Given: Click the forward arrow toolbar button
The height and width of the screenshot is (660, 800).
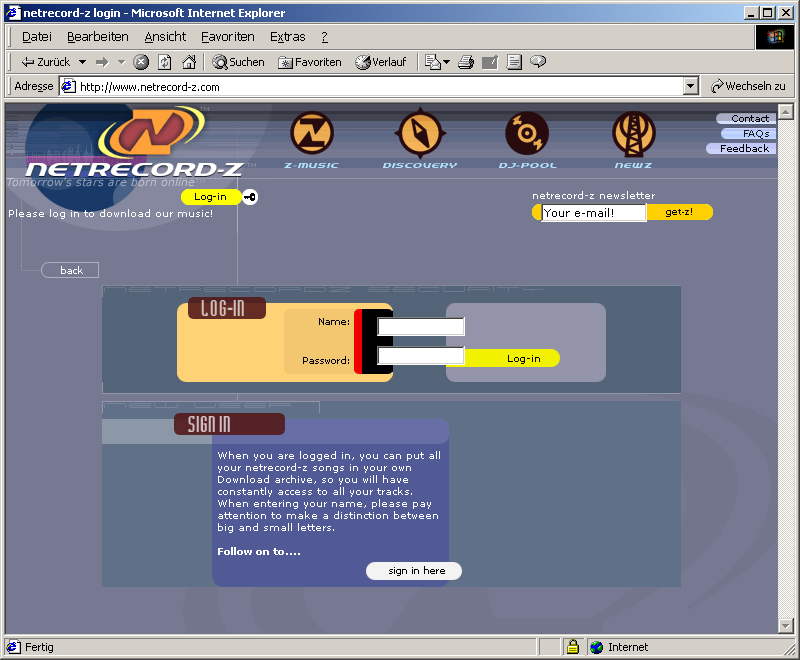Looking at the screenshot, I should [x=103, y=62].
